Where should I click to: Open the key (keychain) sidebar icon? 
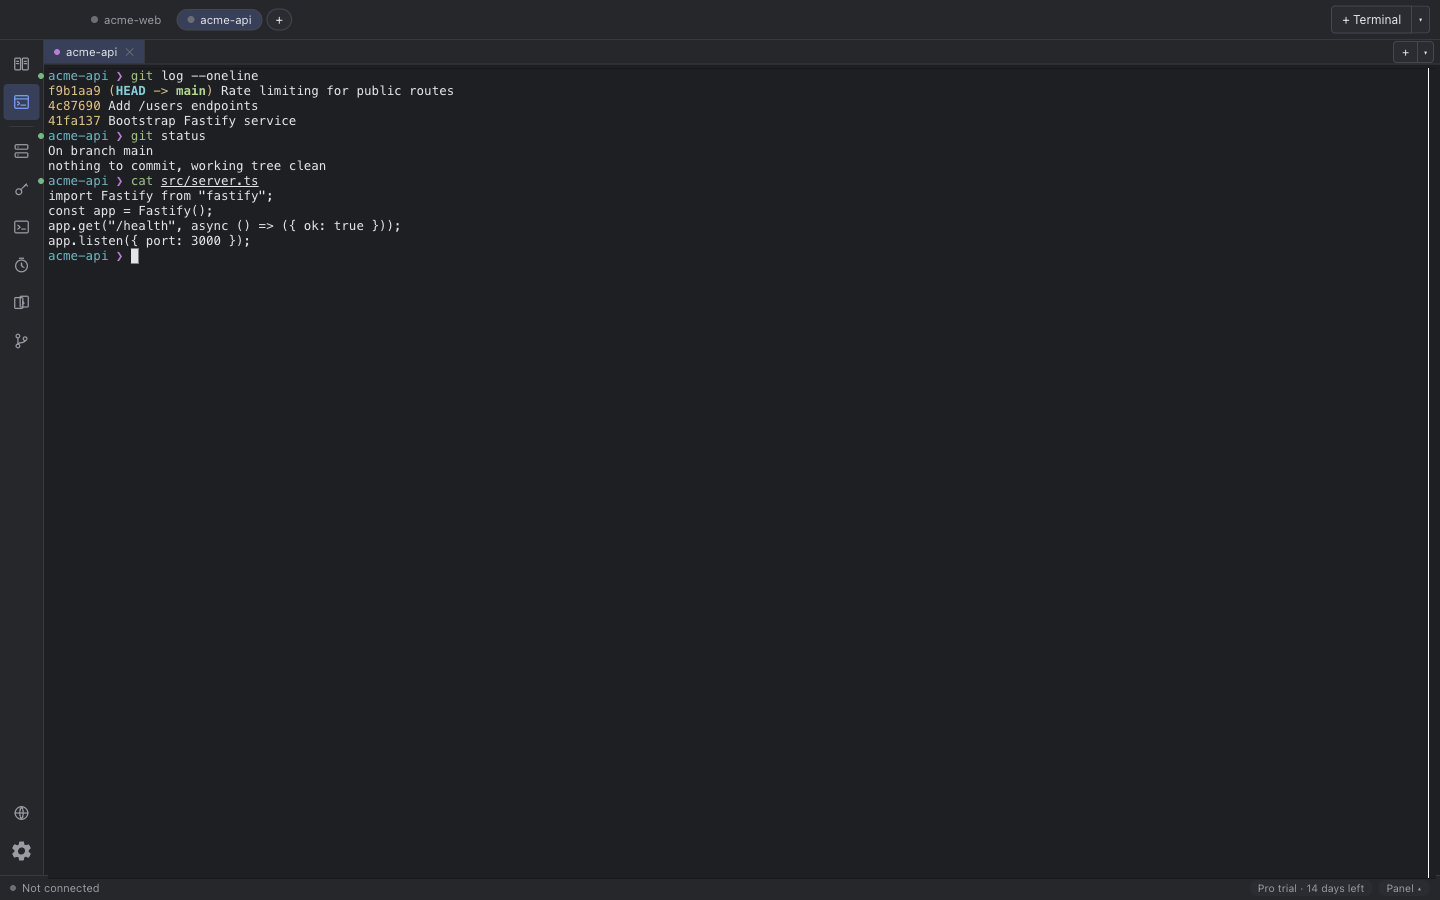tap(21, 189)
